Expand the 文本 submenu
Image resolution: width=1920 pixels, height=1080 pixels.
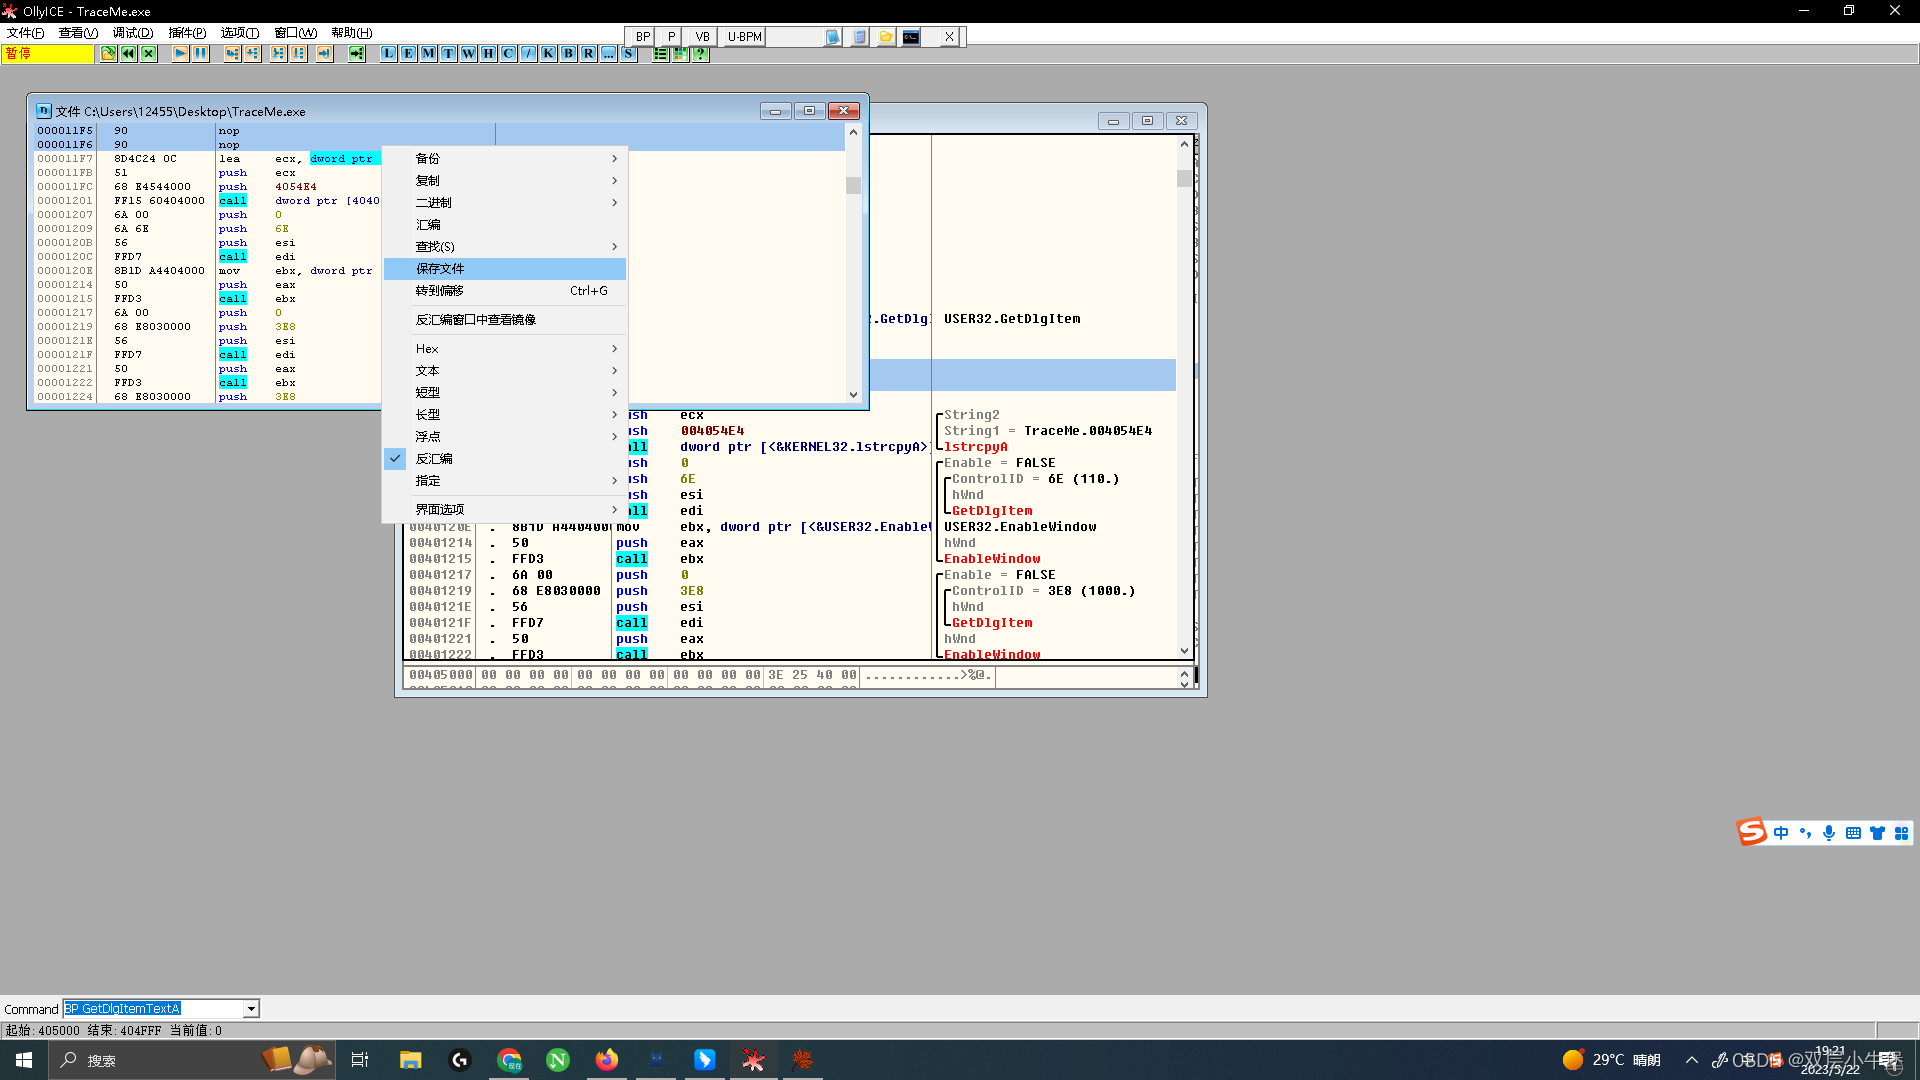(x=505, y=371)
